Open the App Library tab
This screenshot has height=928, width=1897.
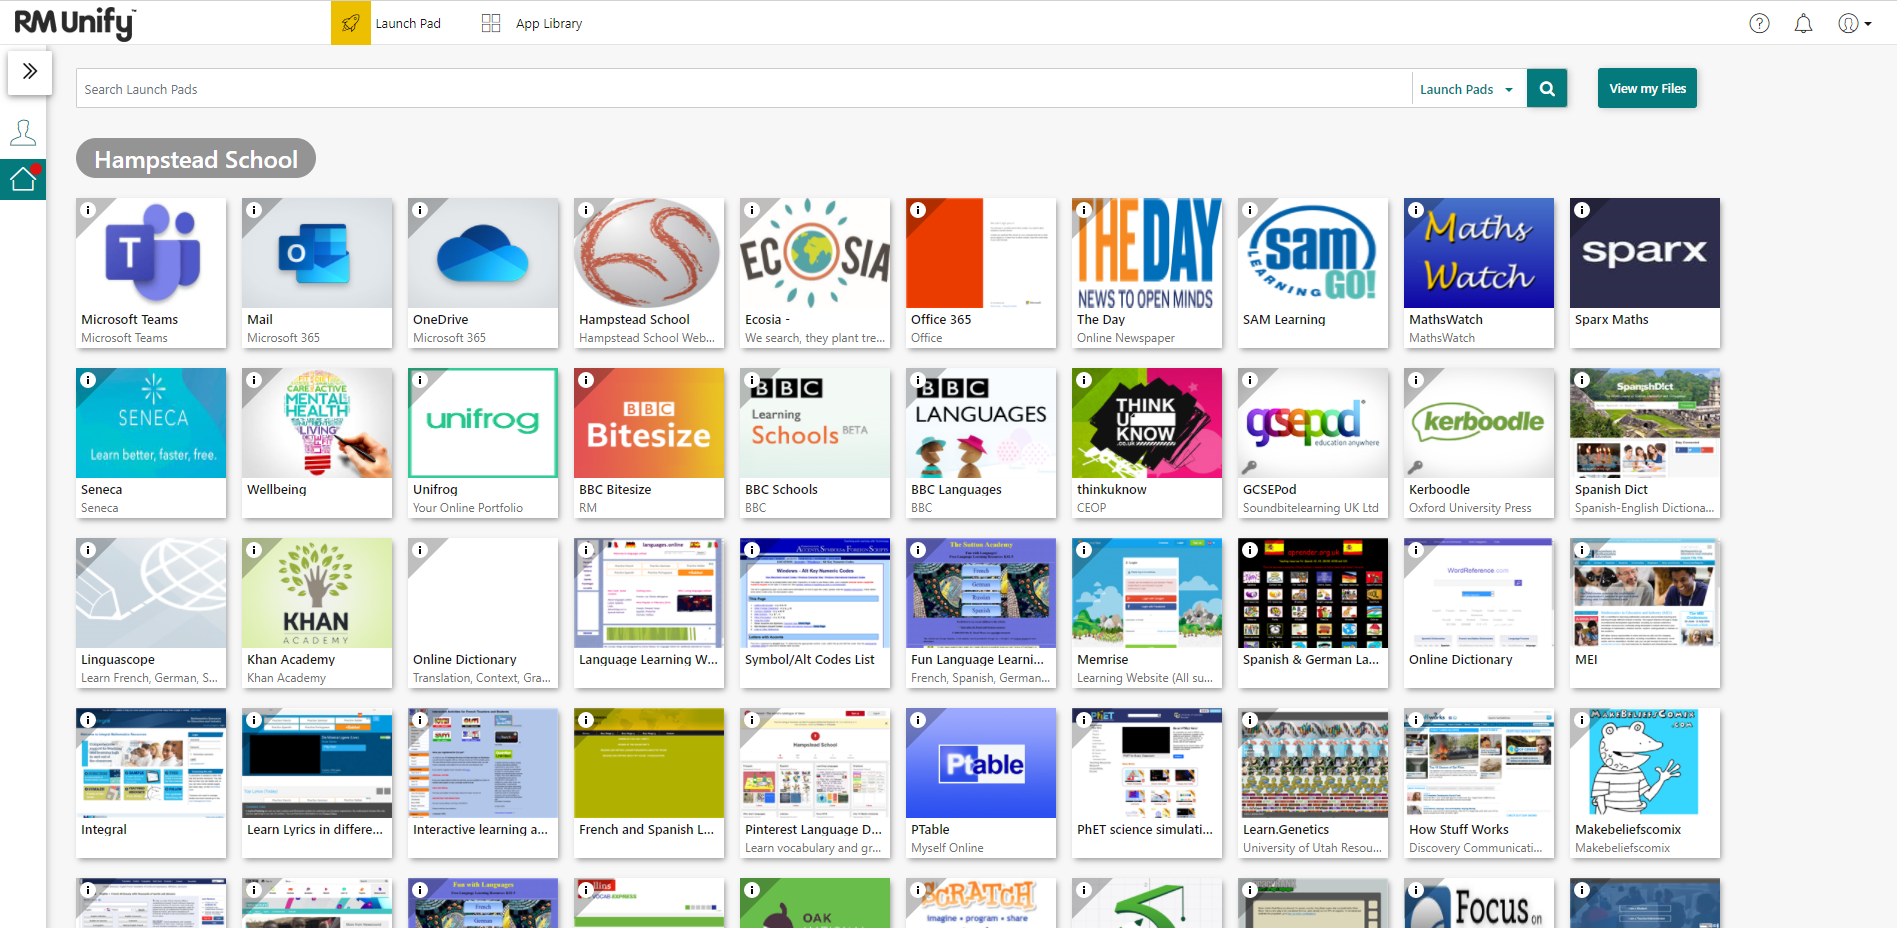coord(532,23)
